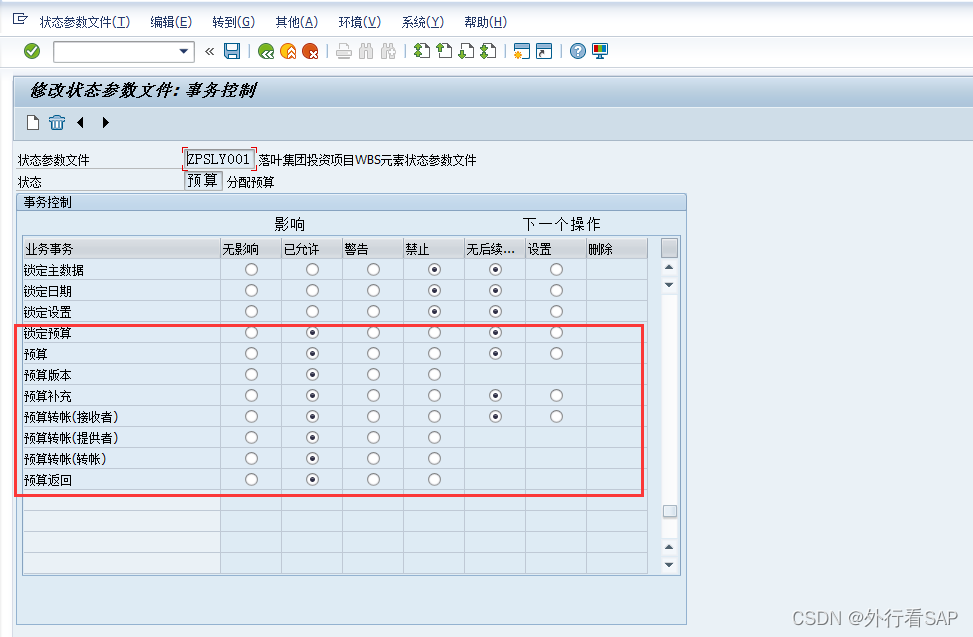Click the Find Next binoculars icon
This screenshot has width=973, height=637.
tap(388, 51)
